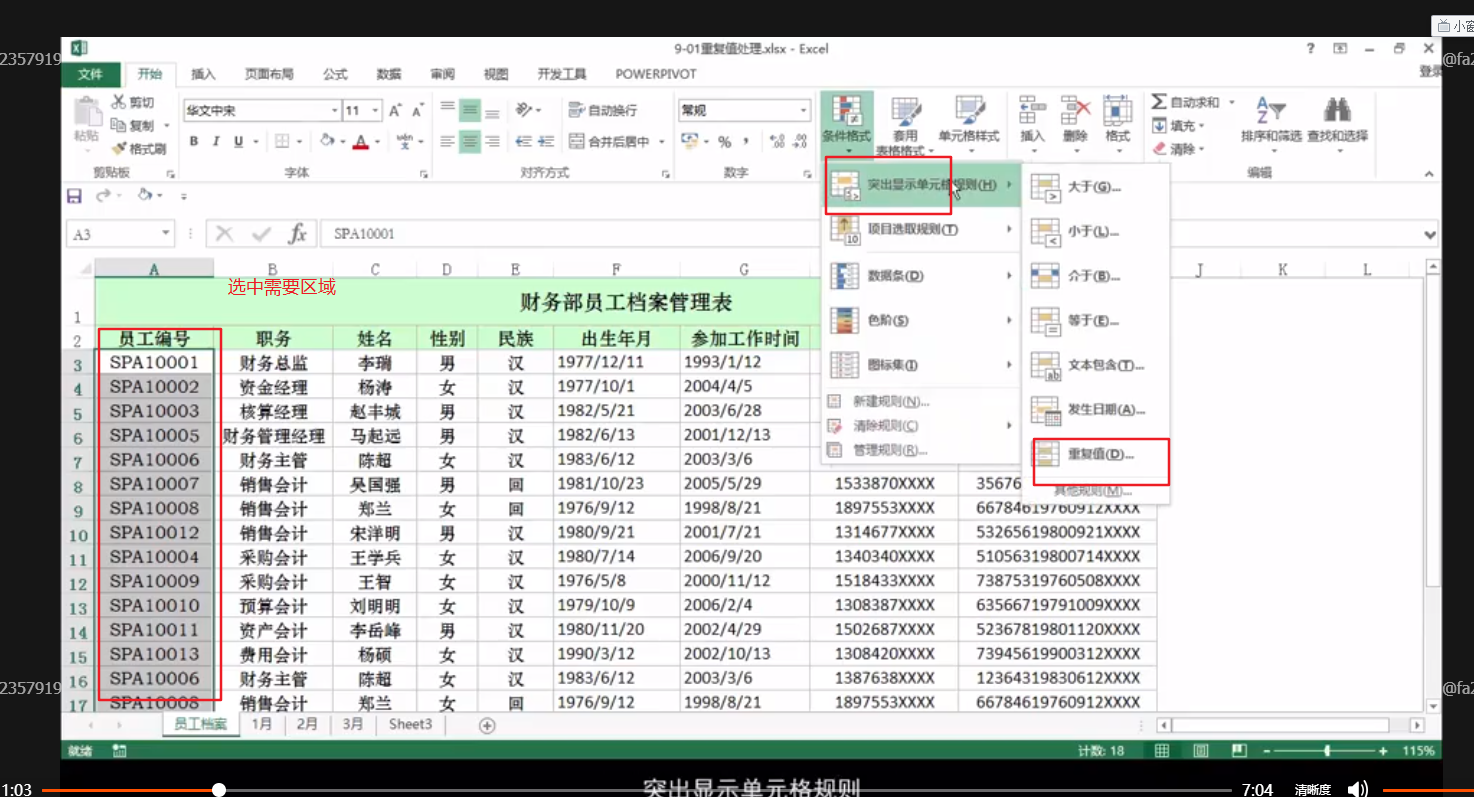Switch to the Sheet3 sheet tab
Viewport: 1474px width, 797px height.
click(x=410, y=724)
